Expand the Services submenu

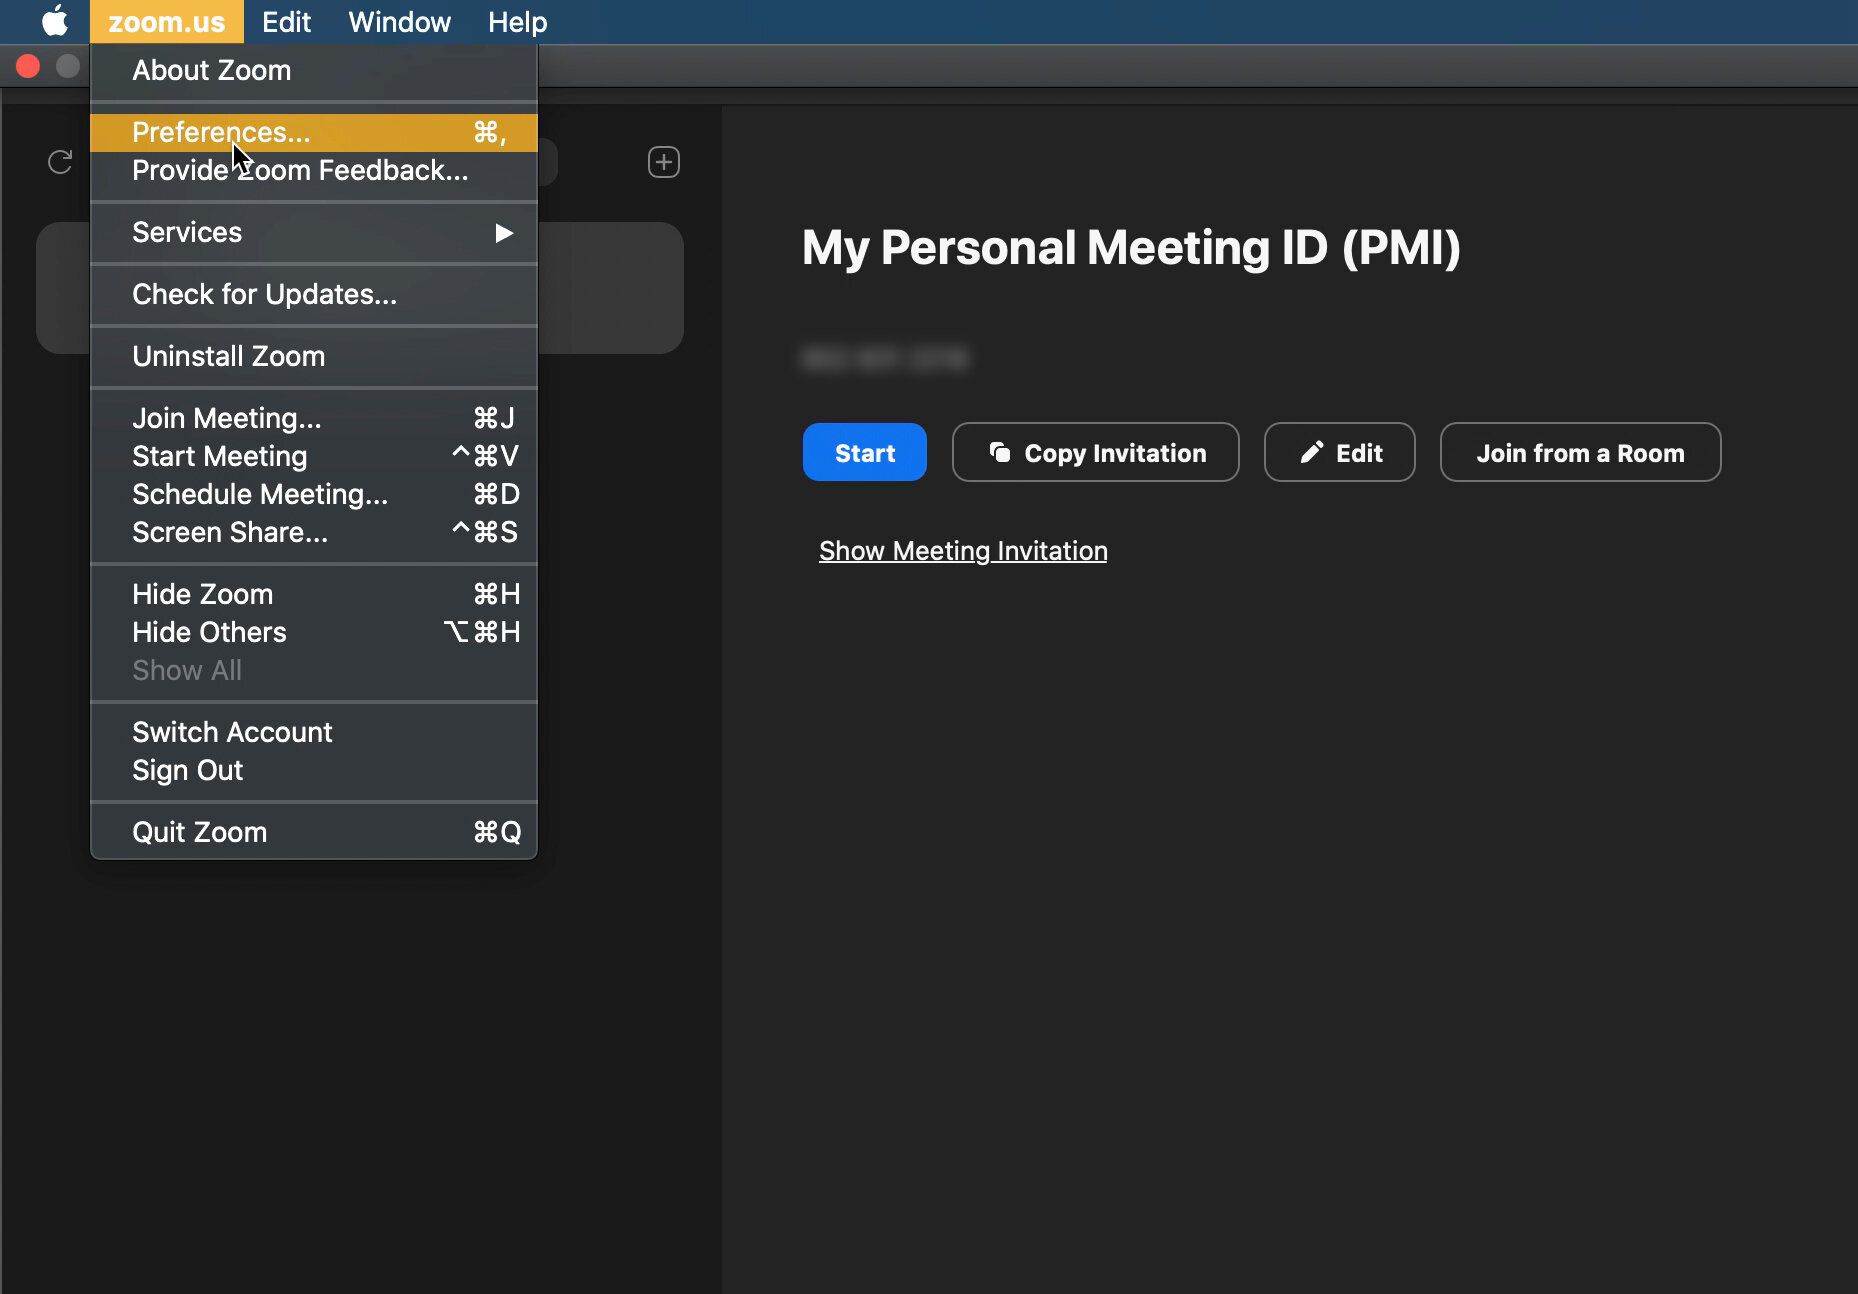coord(314,232)
